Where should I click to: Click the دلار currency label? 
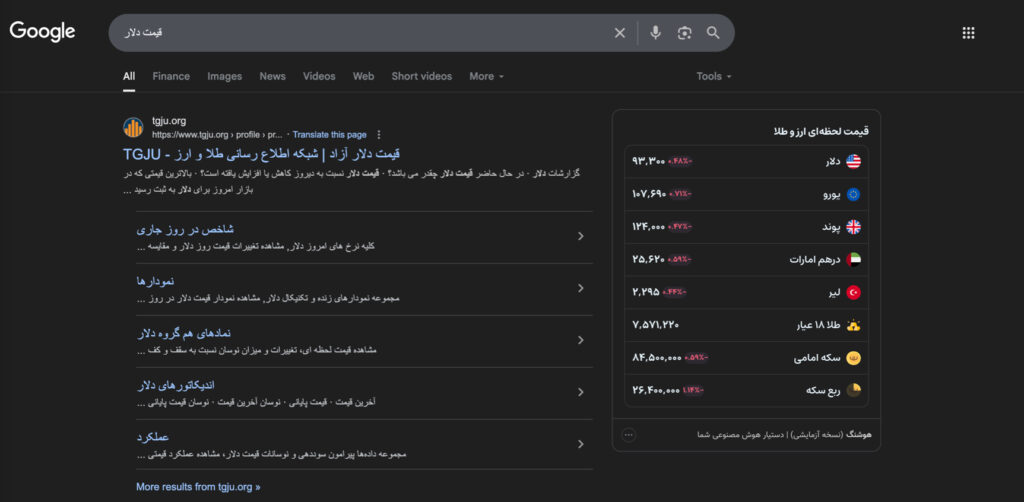[833, 161]
